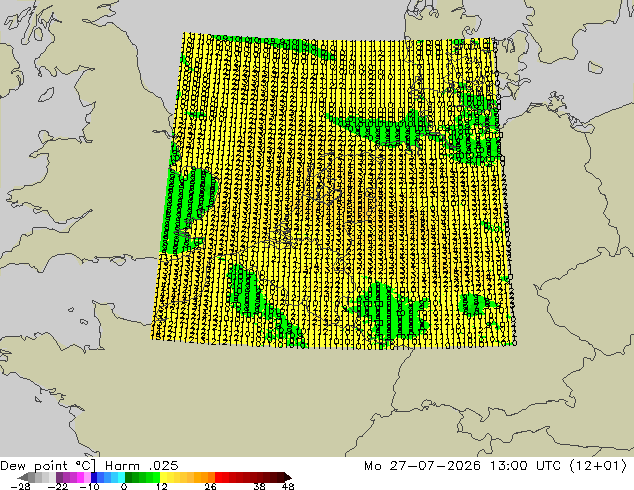The image size is (634, 490).
Task: Click the legend label "-10"
Action: (x=90, y=486)
